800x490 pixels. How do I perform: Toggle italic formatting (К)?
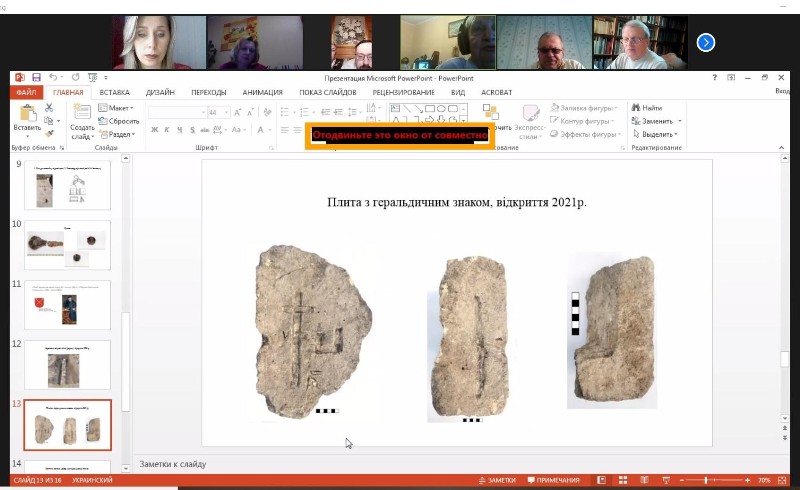[167, 130]
